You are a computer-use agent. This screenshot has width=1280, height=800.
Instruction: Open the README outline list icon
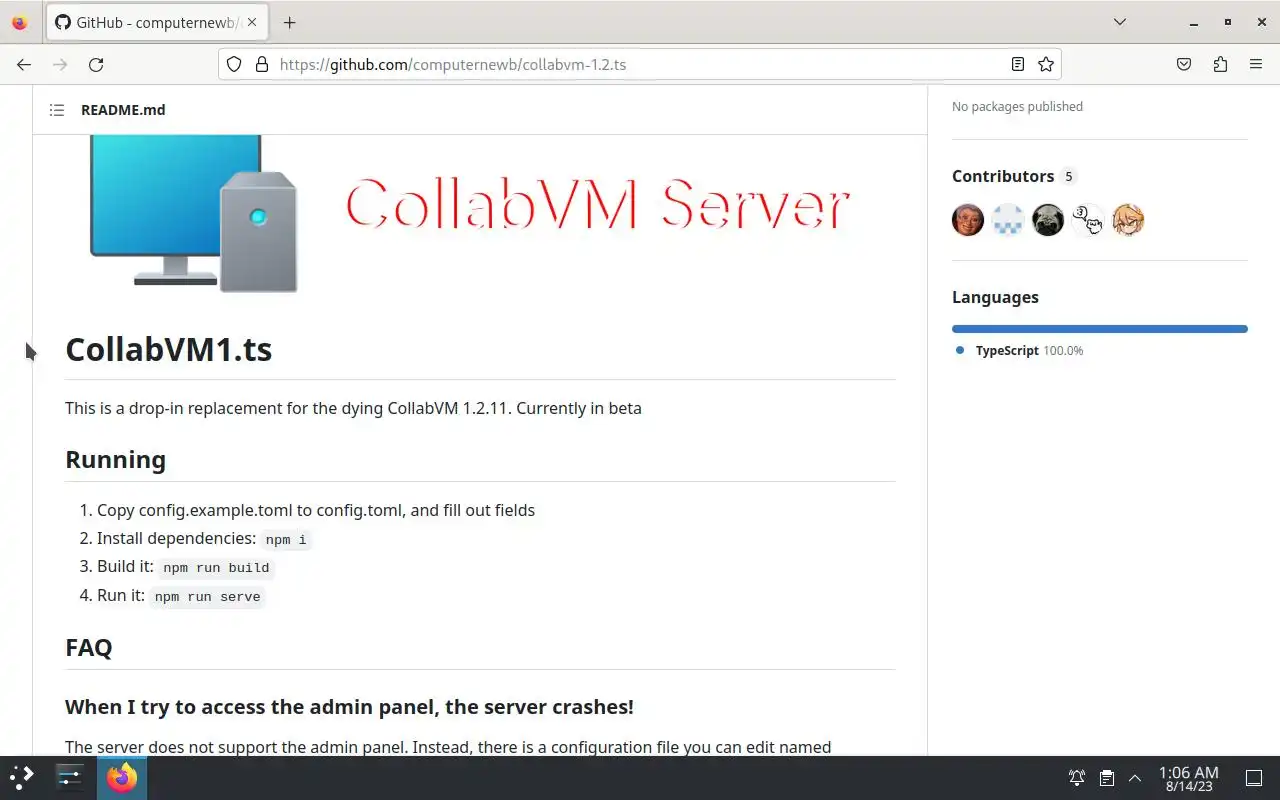pos(57,110)
